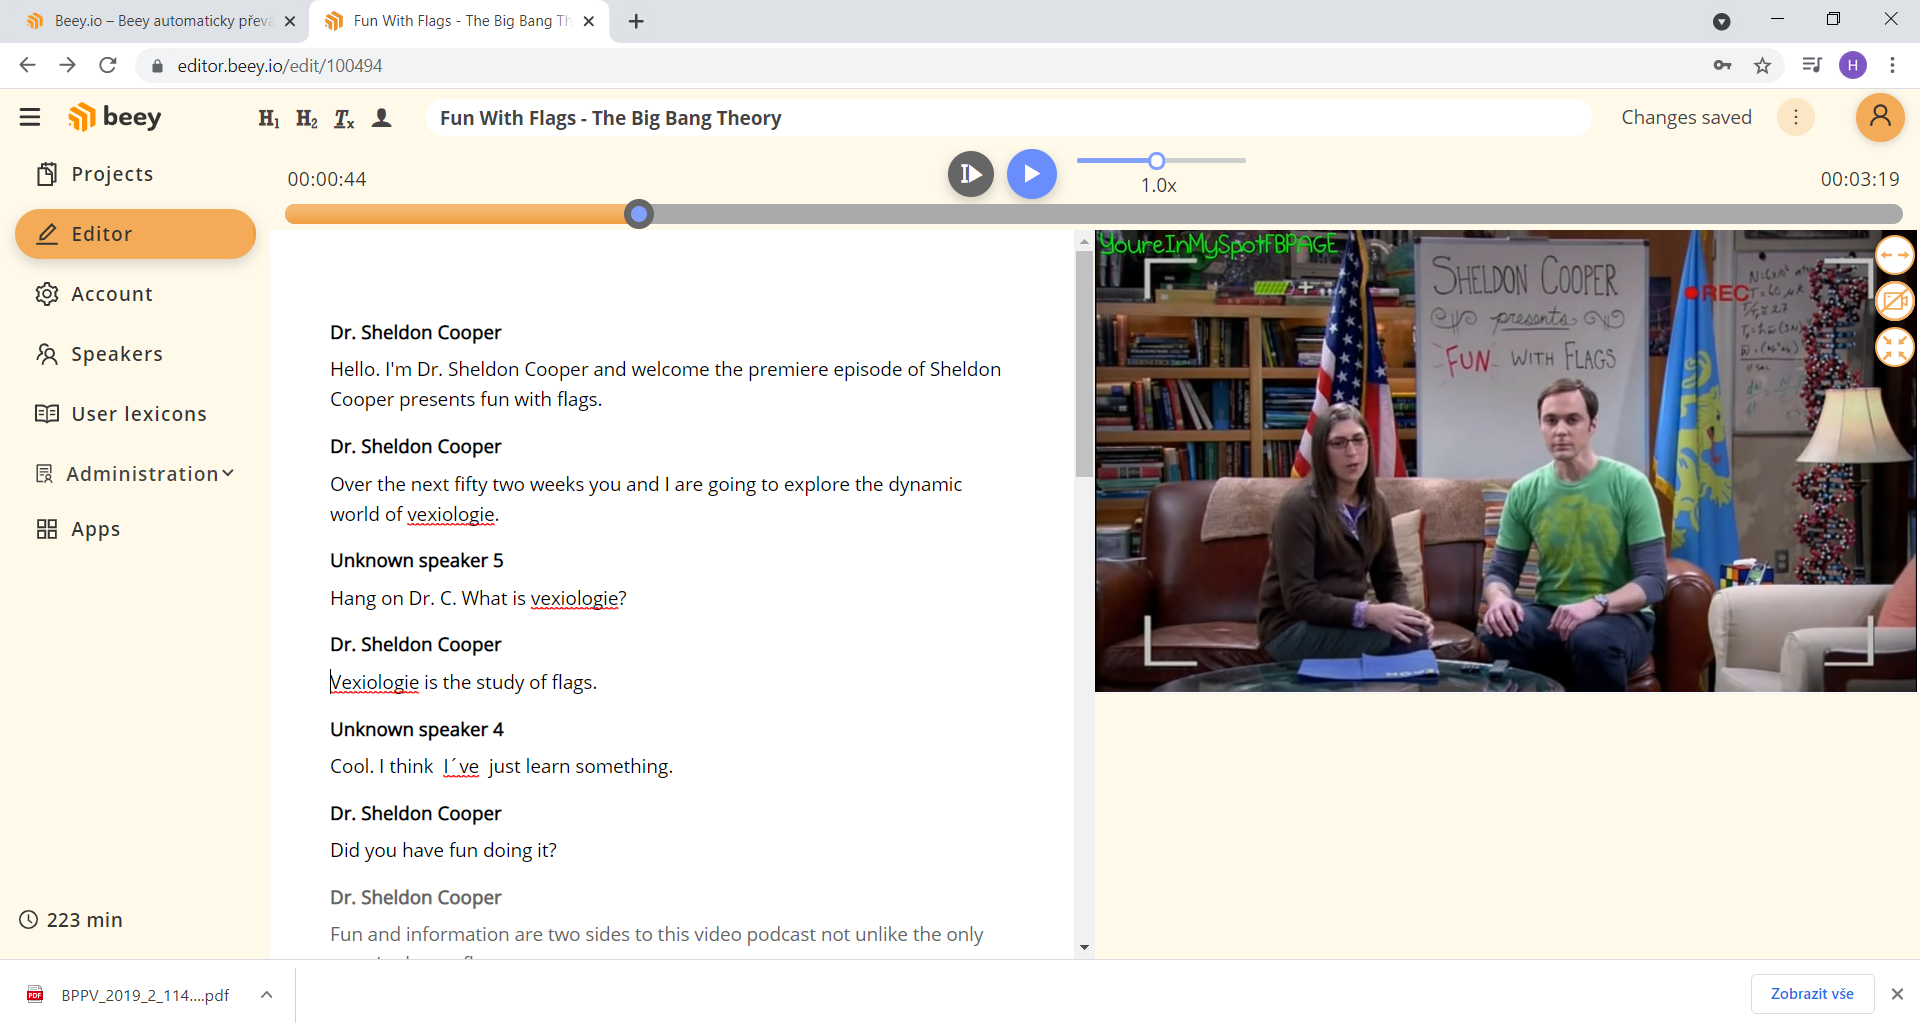Expand the downloaded BPPV PDF options chevron
Viewport: 1920px width, 1030px height.
point(266,994)
